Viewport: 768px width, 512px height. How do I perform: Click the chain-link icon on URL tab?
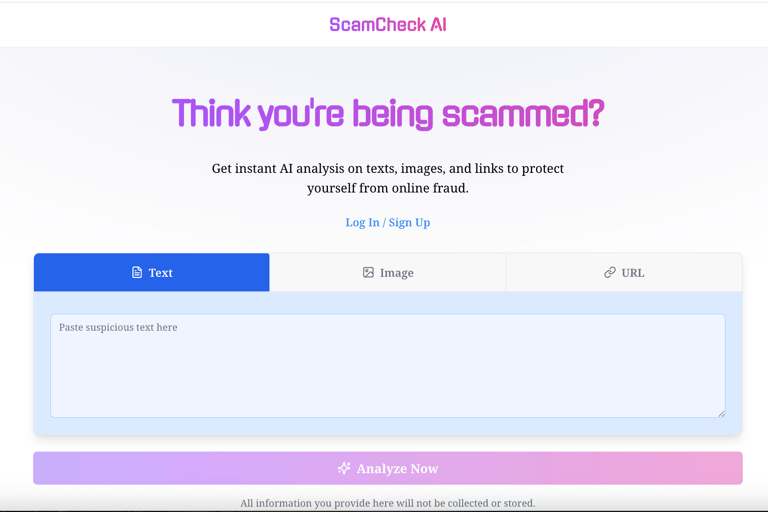tap(609, 272)
